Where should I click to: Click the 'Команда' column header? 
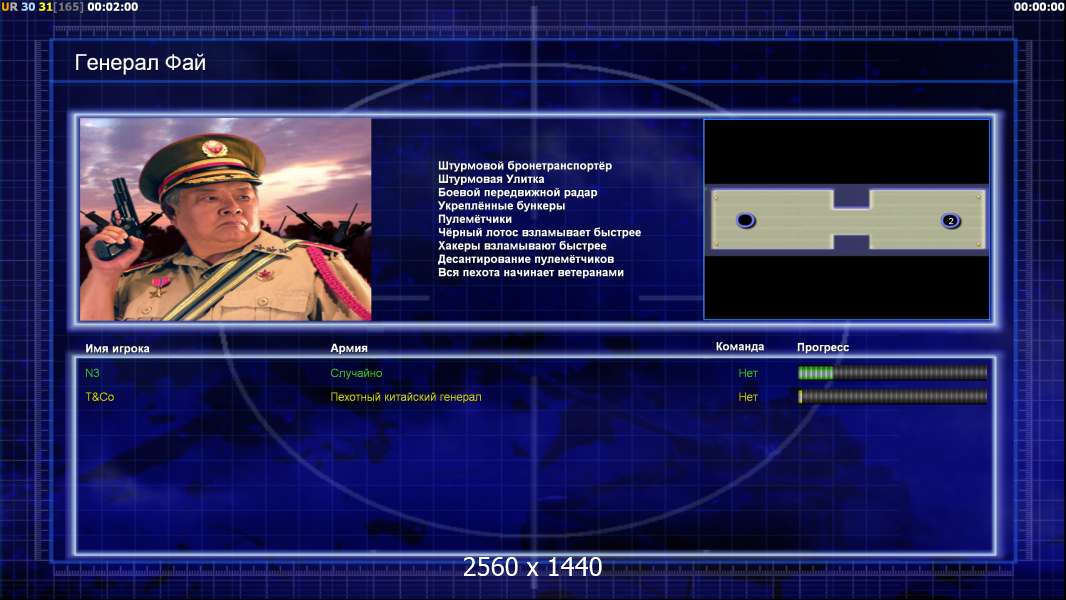coord(740,347)
